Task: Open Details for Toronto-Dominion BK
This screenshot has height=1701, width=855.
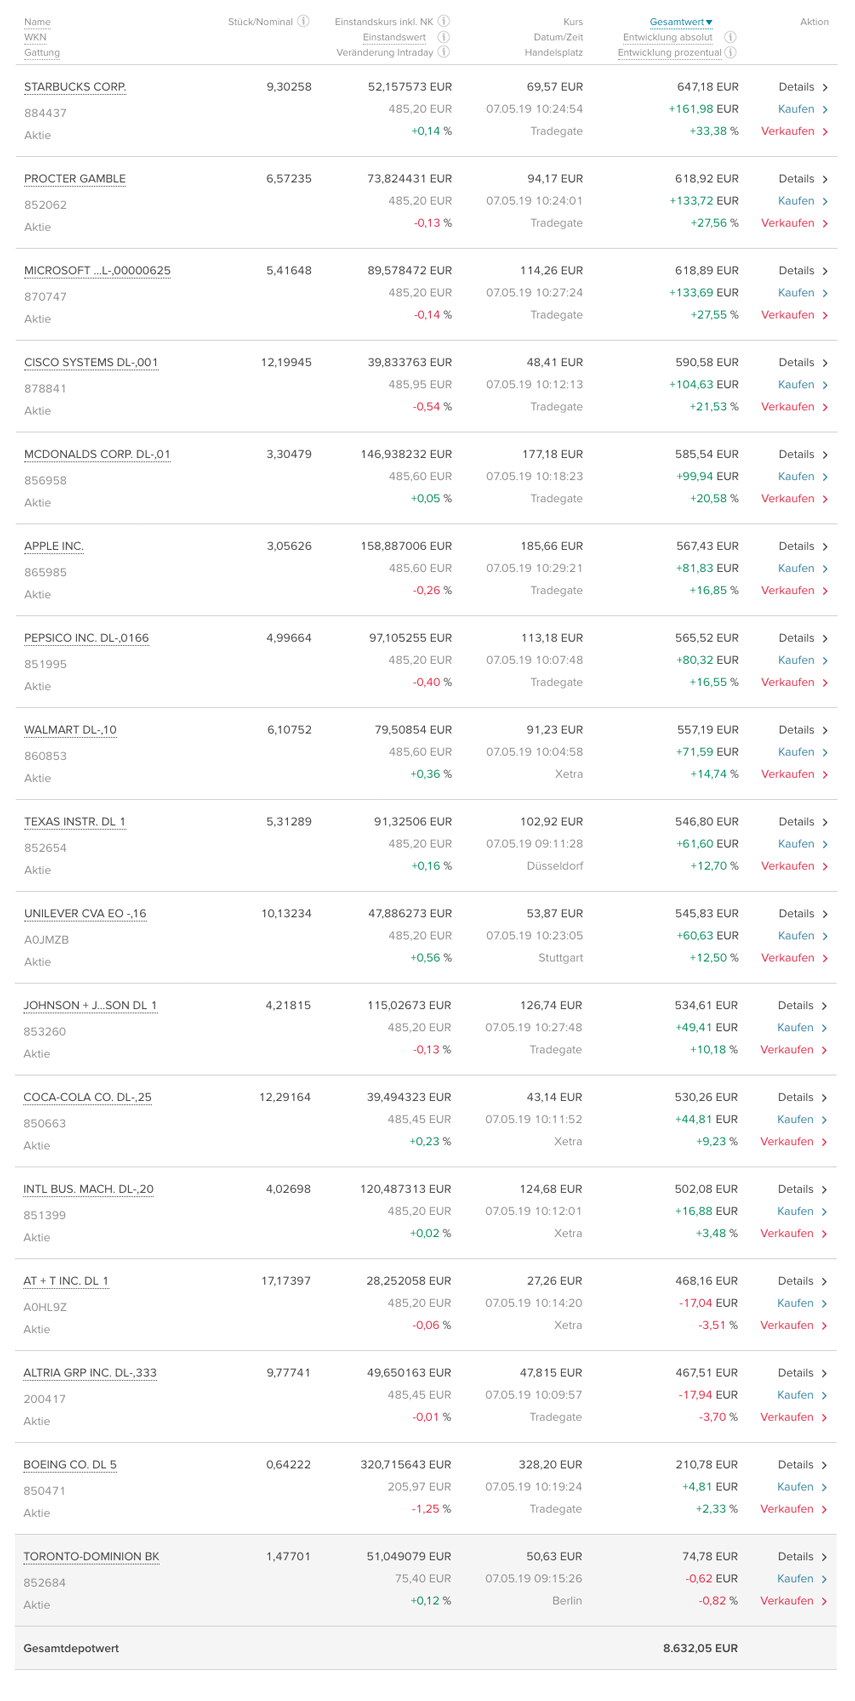Action: [x=796, y=1557]
